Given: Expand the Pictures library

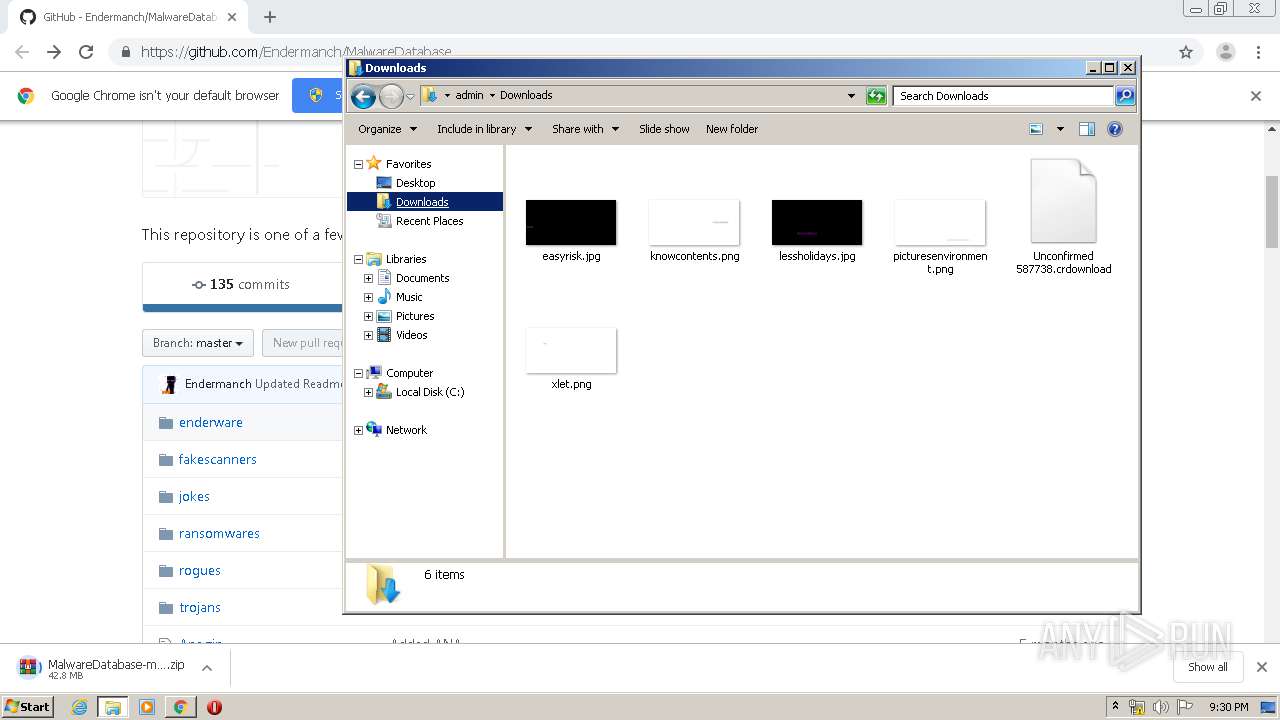Looking at the screenshot, I should (x=368, y=316).
